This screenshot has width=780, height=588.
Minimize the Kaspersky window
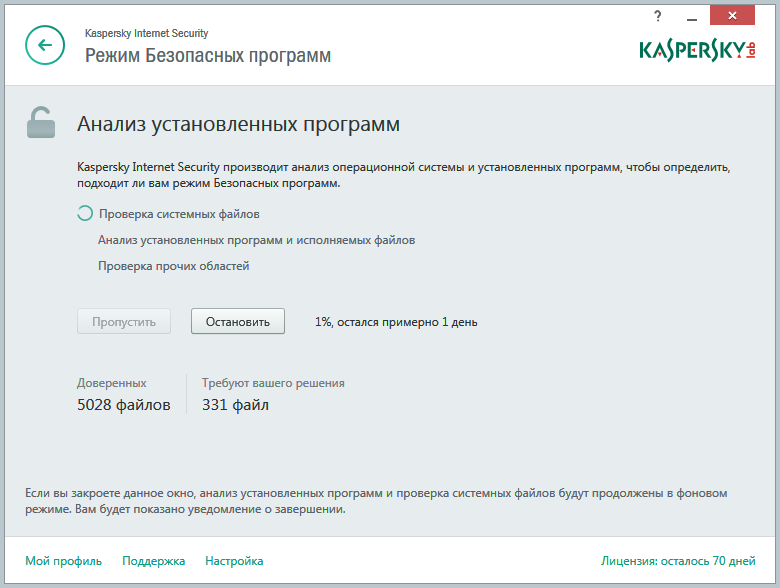(691, 19)
